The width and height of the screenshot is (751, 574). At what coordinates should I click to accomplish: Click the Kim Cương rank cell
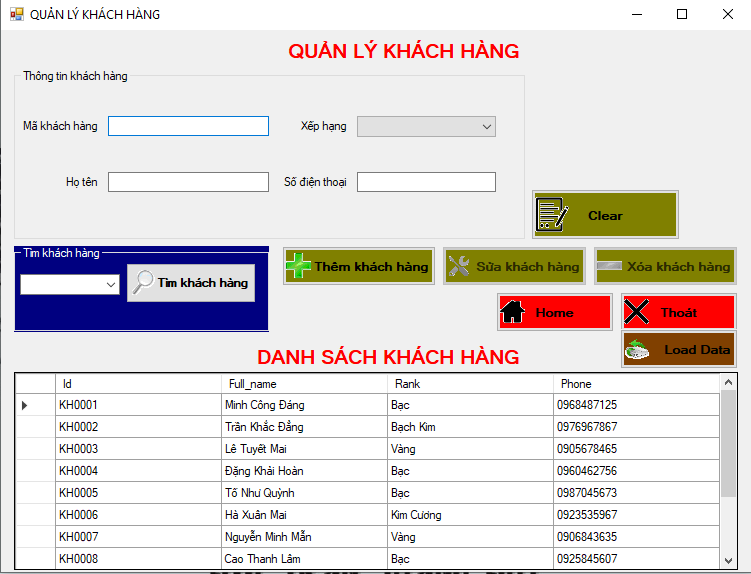pyautogui.click(x=470, y=515)
